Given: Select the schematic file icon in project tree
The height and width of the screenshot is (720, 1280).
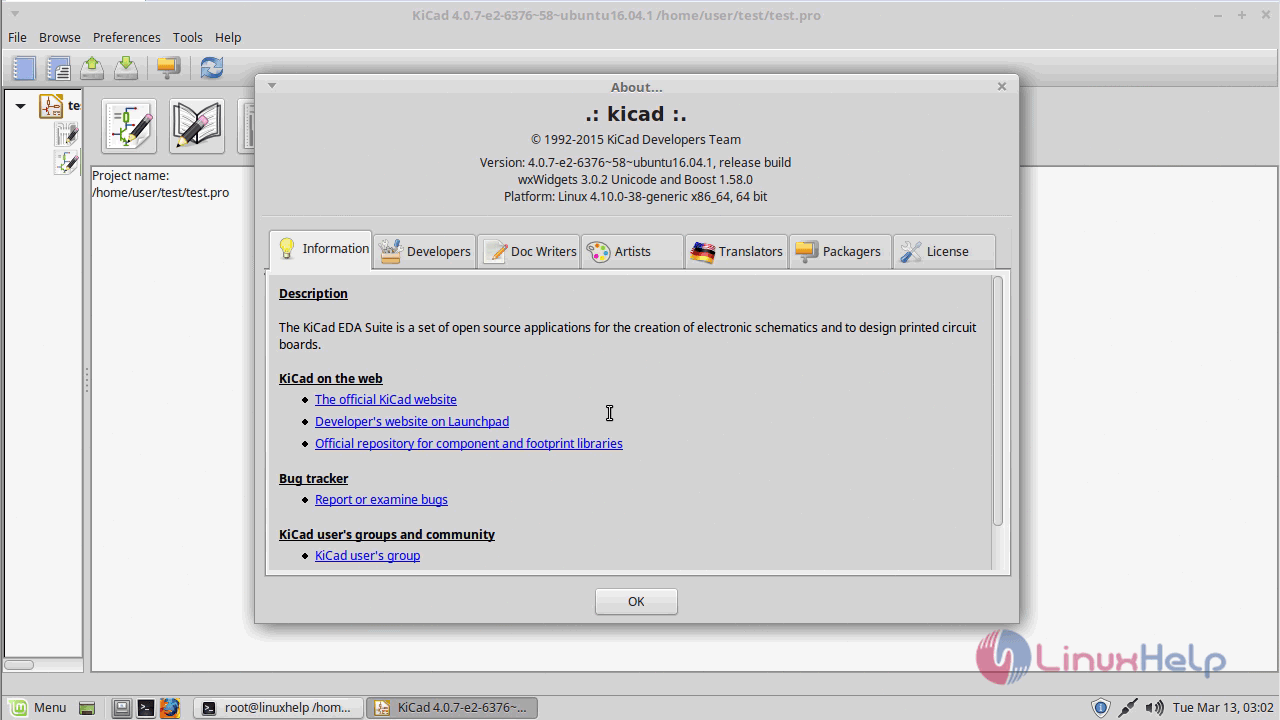Looking at the screenshot, I should (x=67, y=162).
